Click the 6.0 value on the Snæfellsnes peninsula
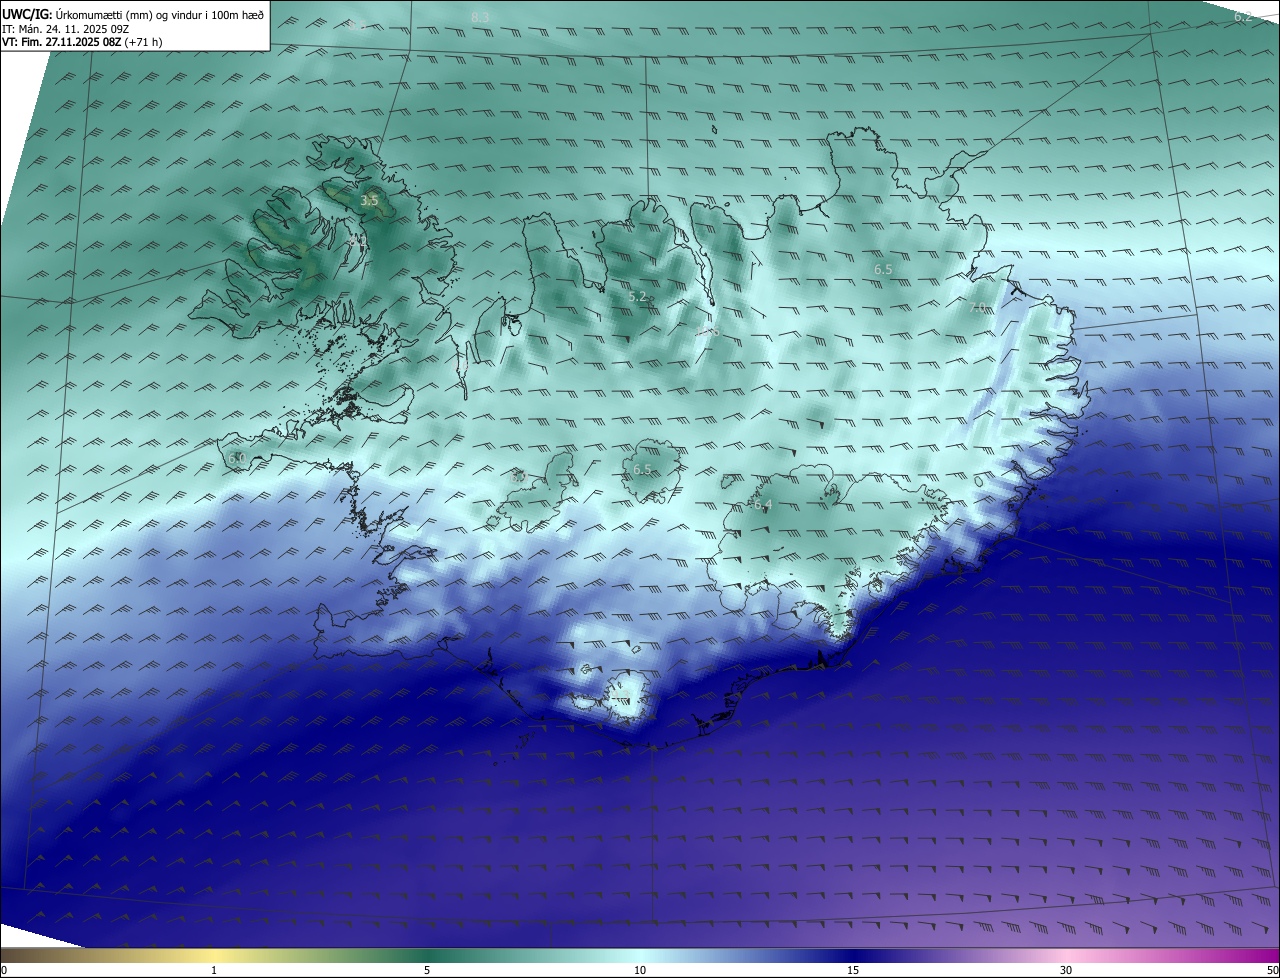The image size is (1280, 978). coord(236,458)
